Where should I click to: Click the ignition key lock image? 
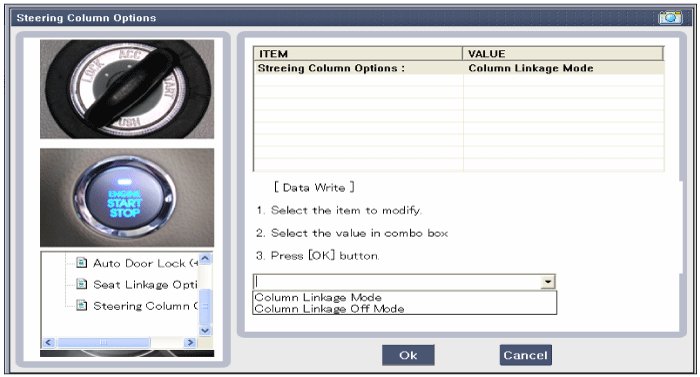coord(127,89)
